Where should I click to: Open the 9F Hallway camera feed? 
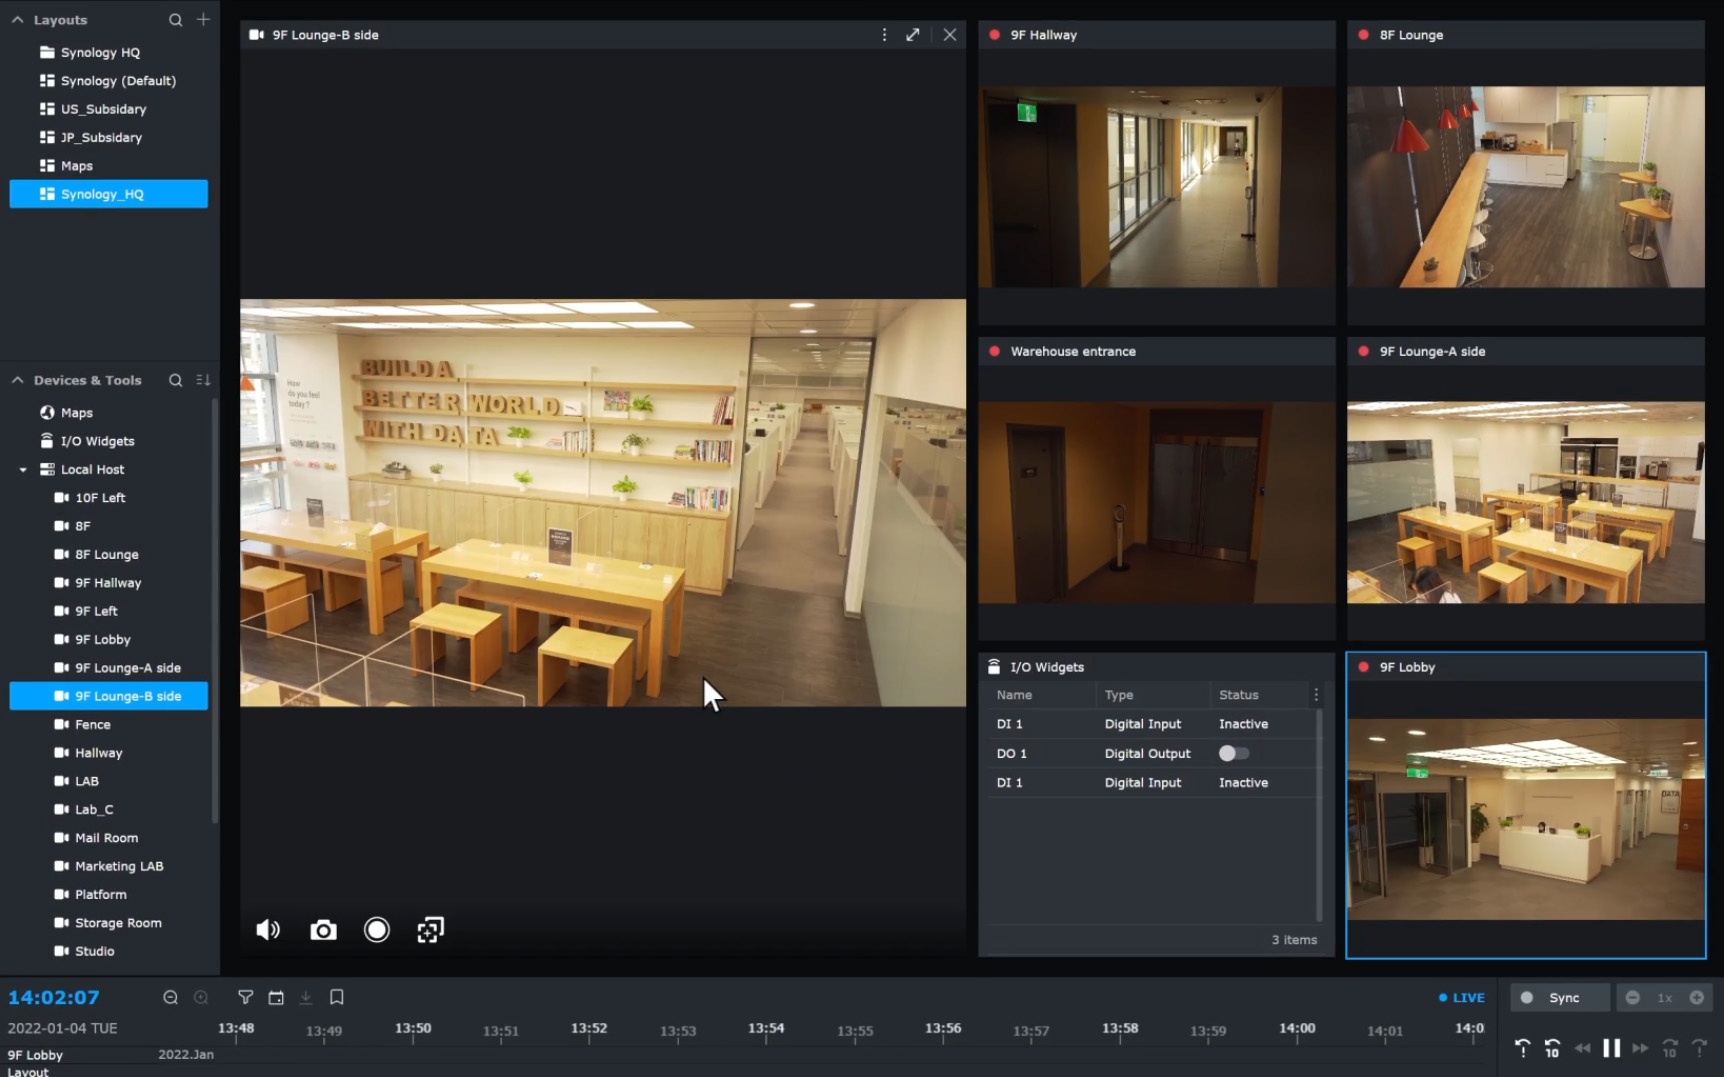click(x=1156, y=187)
